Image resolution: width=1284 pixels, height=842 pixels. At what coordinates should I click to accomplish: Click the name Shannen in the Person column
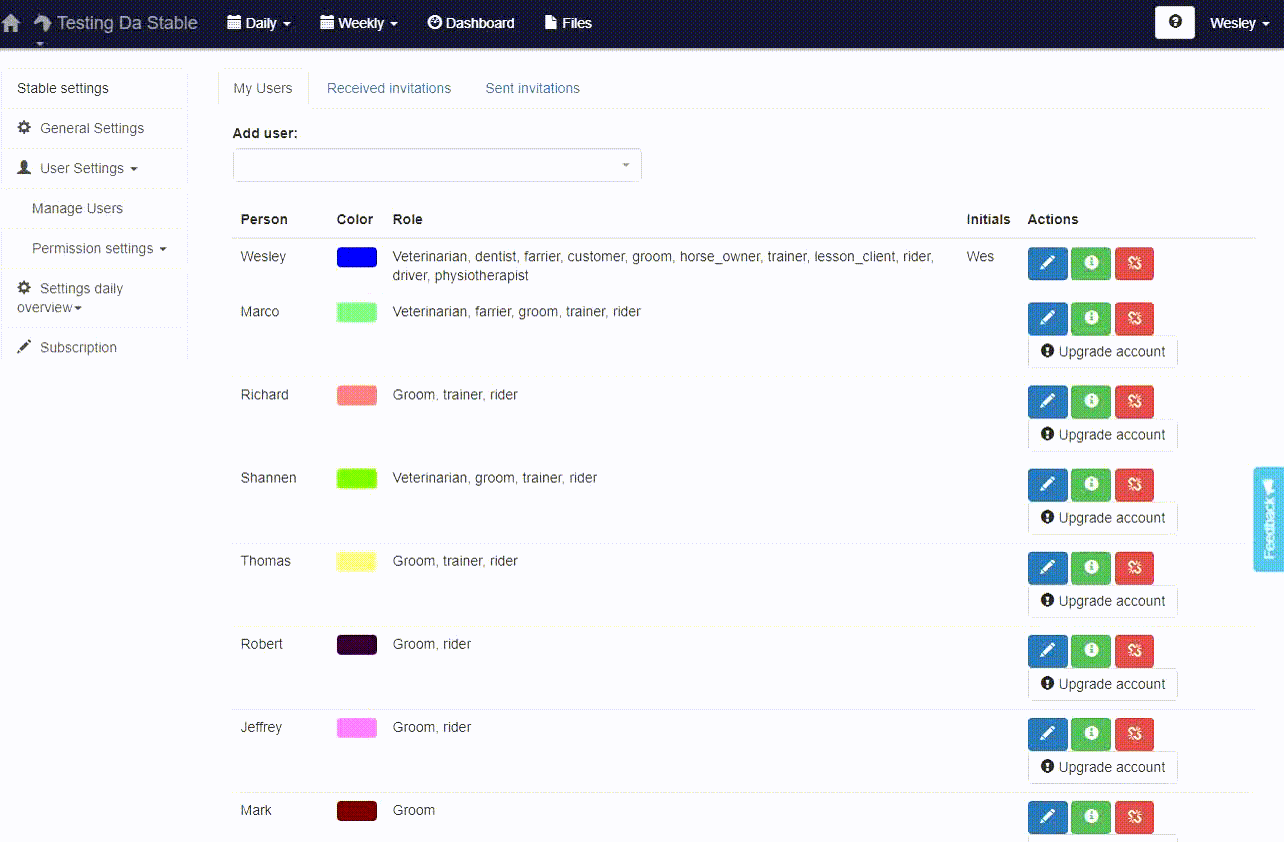(x=269, y=478)
